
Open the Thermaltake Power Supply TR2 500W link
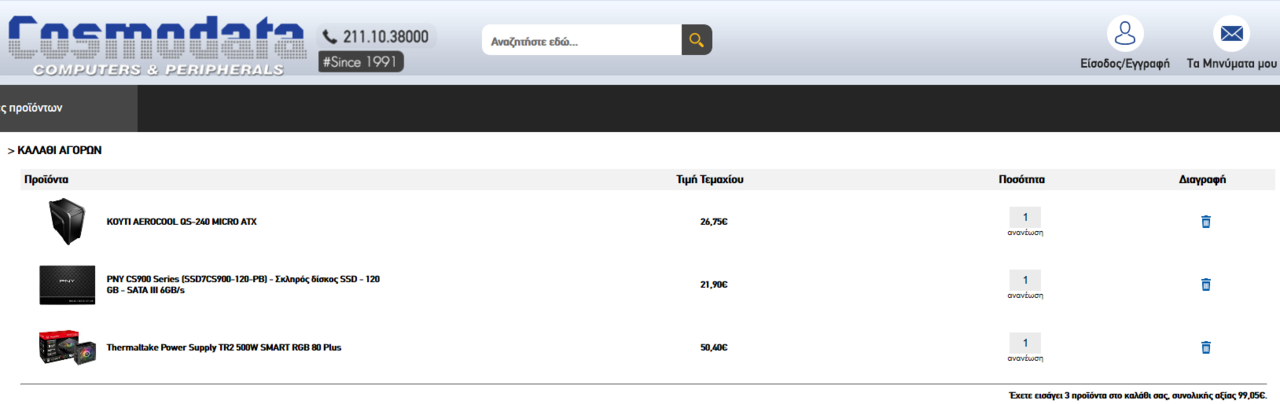224,348
